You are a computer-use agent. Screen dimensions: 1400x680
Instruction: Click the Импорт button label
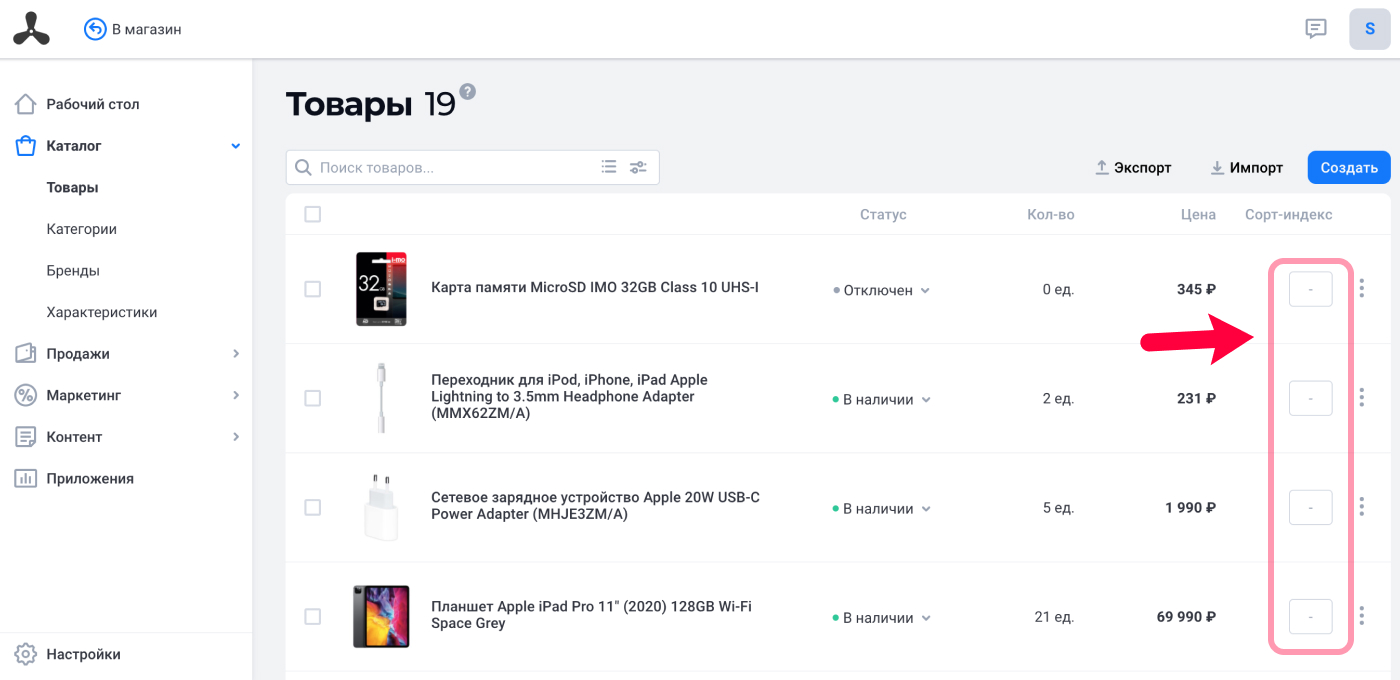(x=1257, y=168)
